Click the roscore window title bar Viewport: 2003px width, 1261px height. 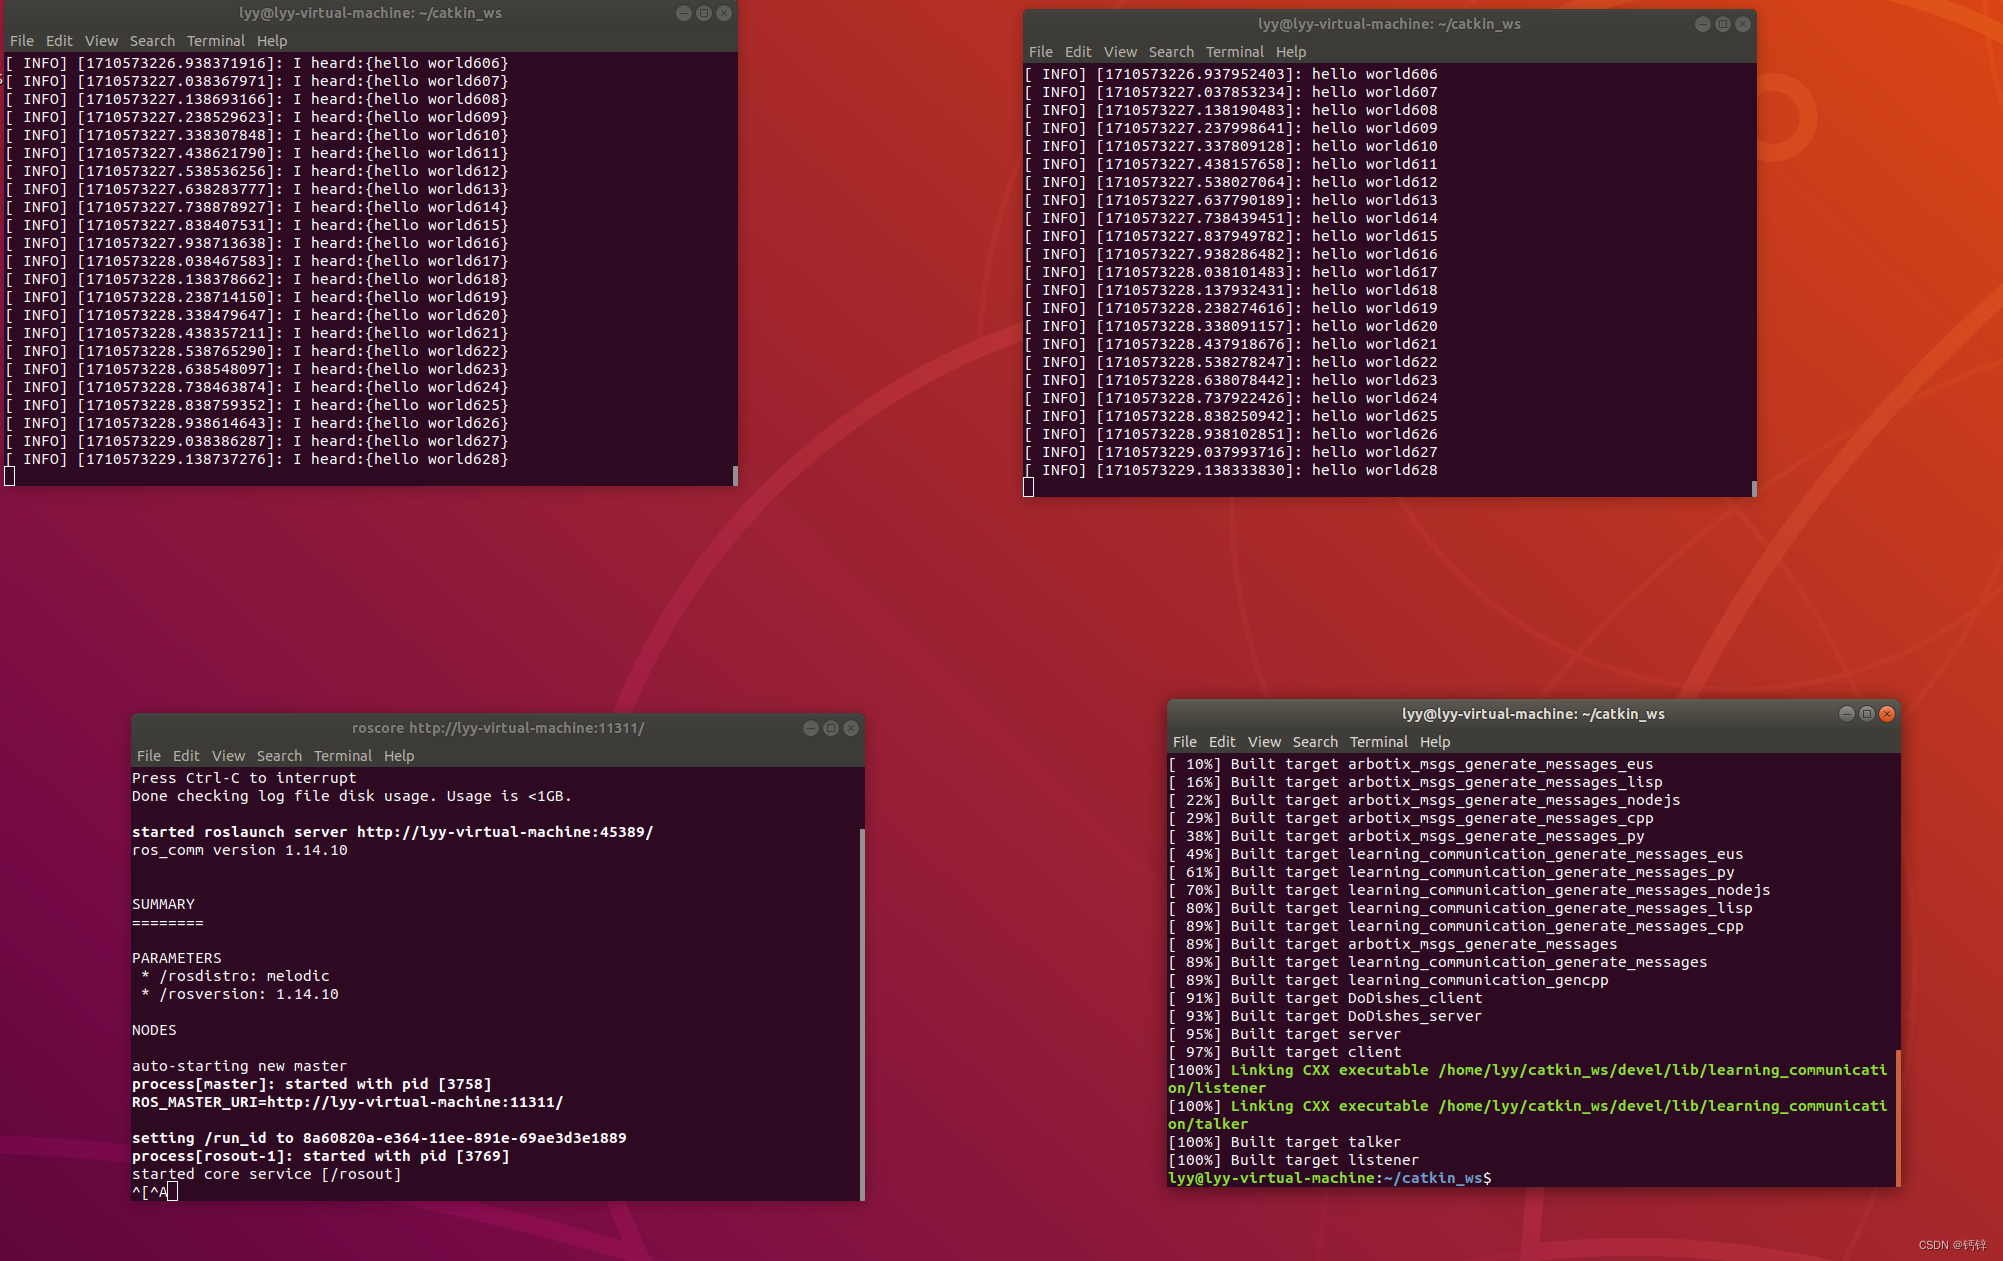[x=498, y=728]
